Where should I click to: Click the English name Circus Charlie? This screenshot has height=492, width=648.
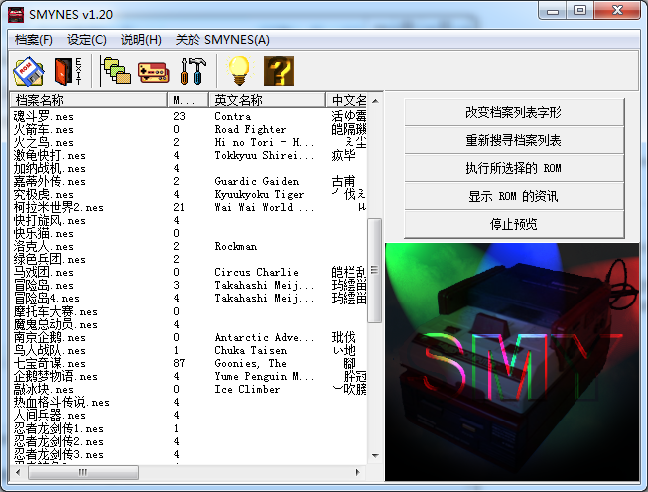point(256,272)
